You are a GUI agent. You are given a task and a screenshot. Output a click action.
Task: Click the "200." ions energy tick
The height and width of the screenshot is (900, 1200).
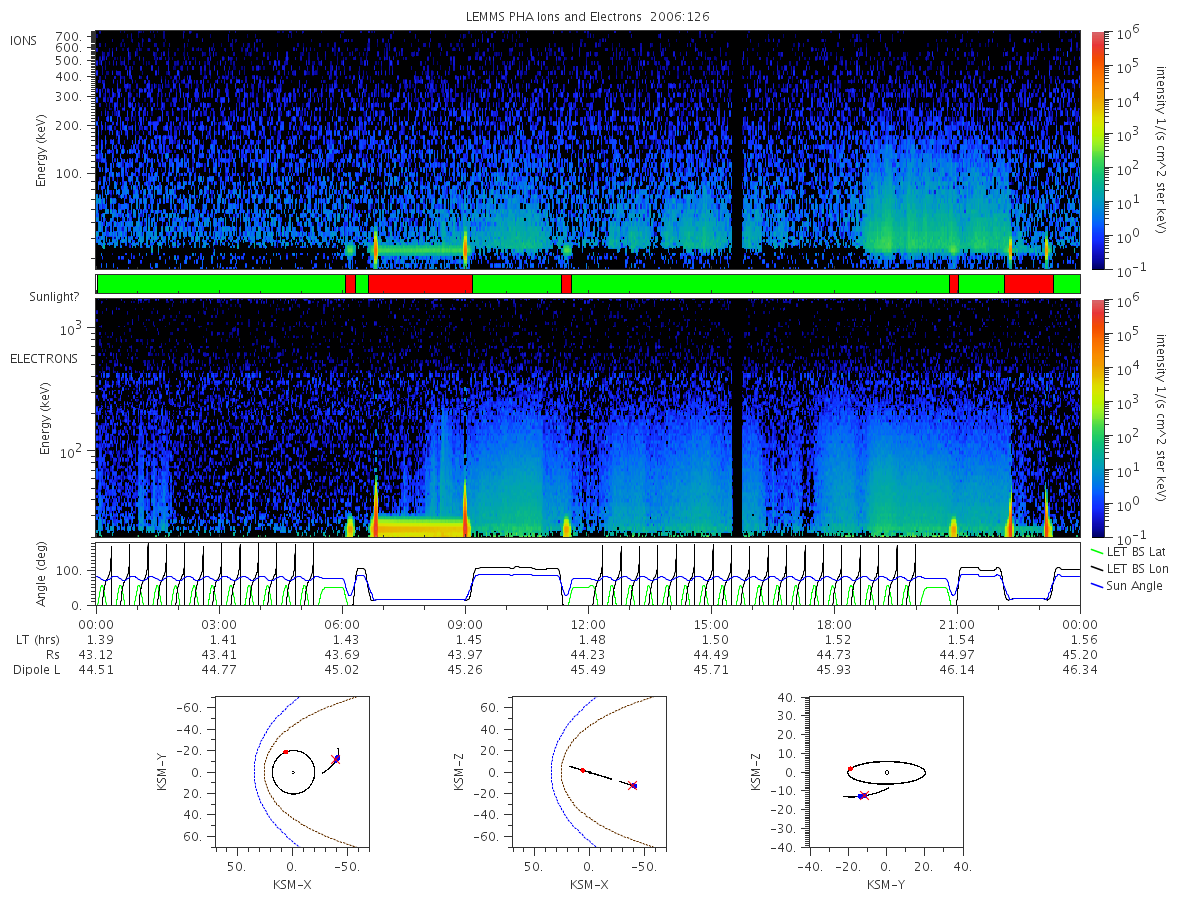click(70, 126)
